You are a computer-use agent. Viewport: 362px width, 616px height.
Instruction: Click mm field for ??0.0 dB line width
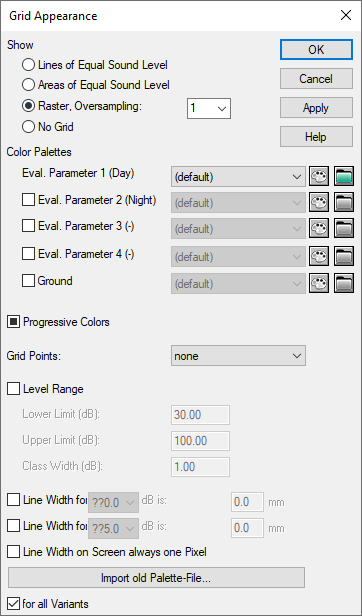click(x=247, y=502)
